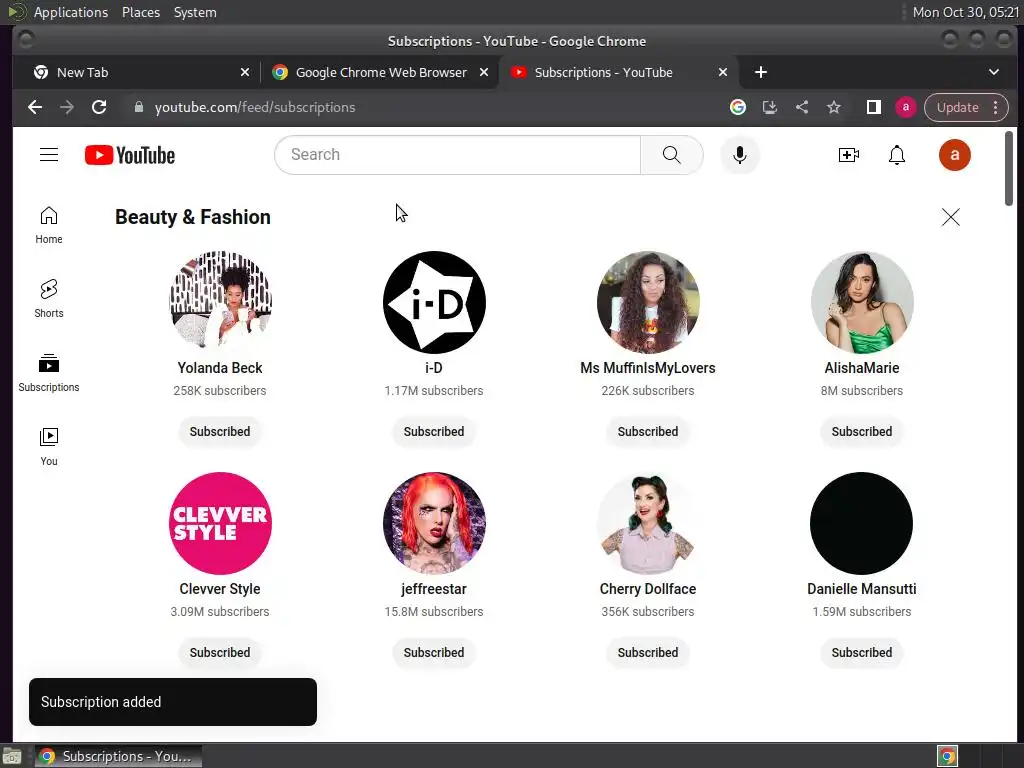The width and height of the screenshot is (1024, 768).
Task: Click in the YouTube Search field
Action: [458, 155]
